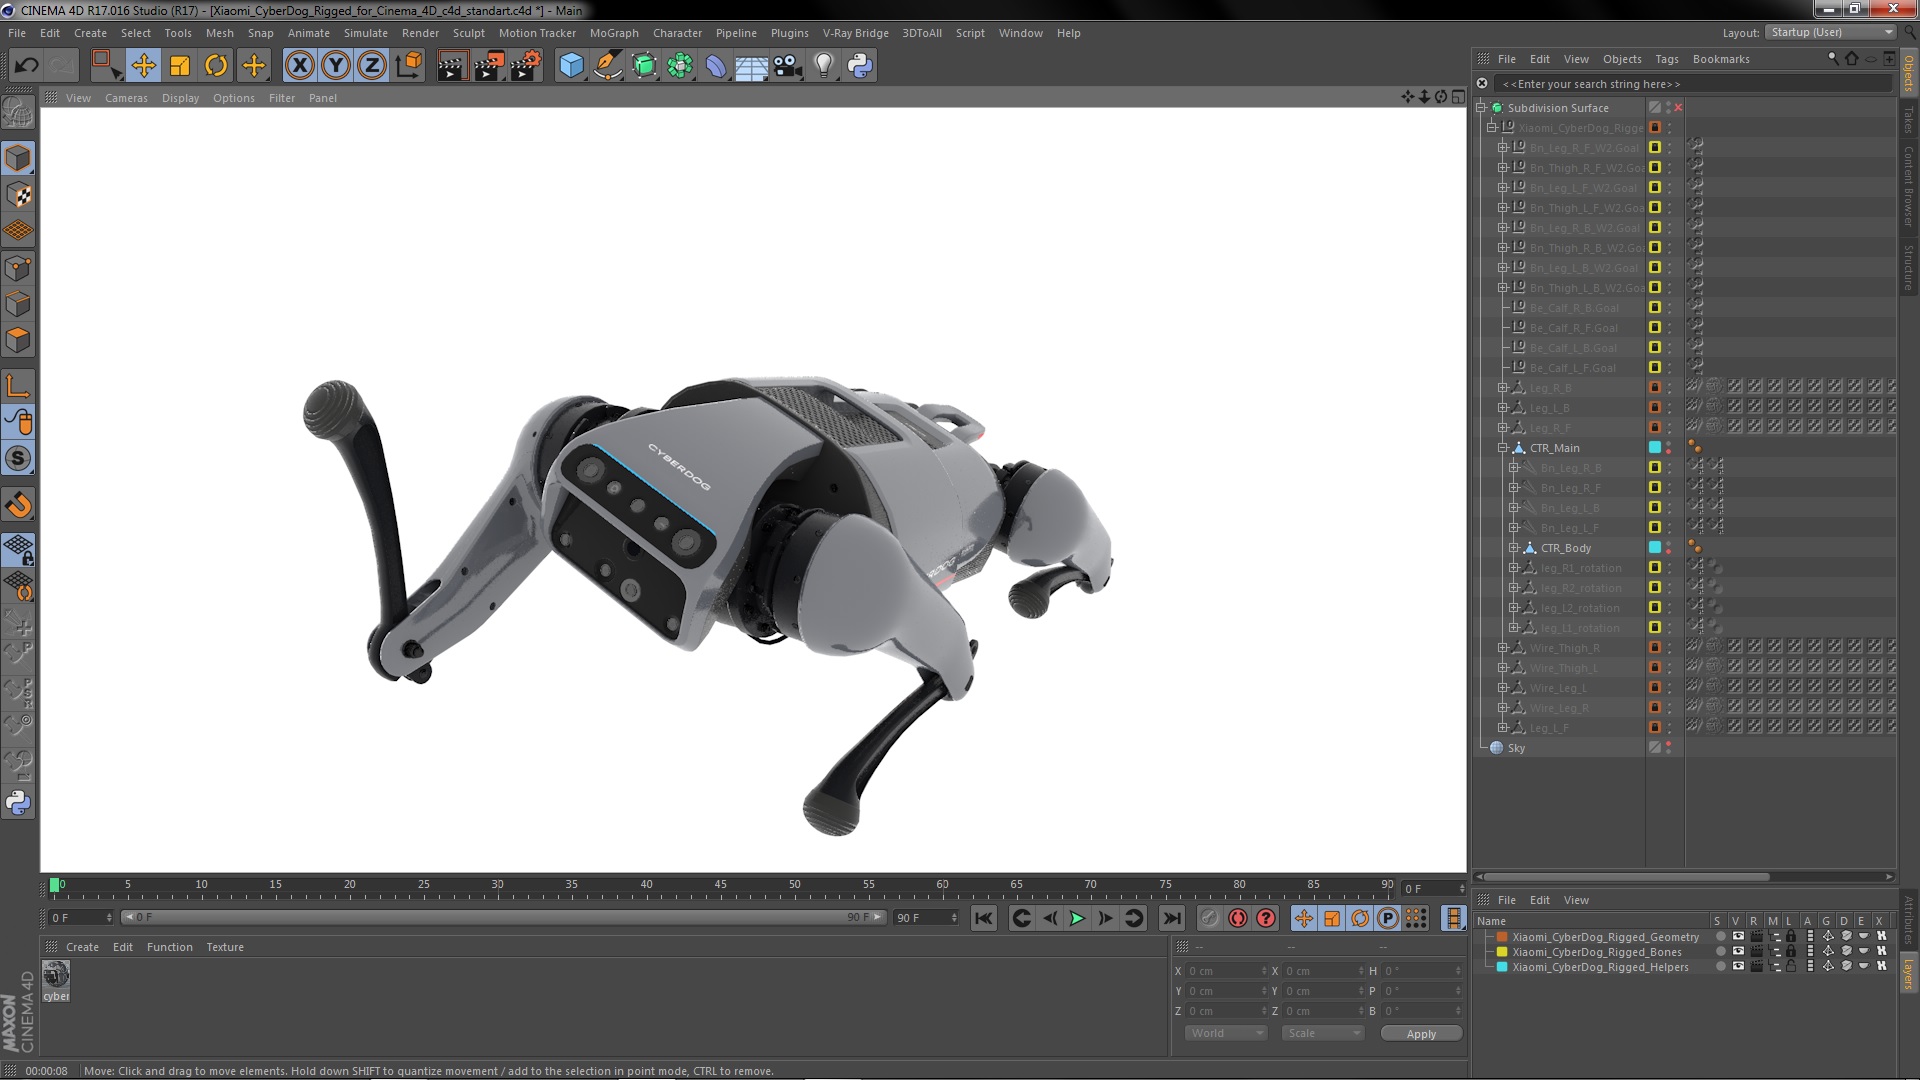
Task: Click the Enable Axis L icon
Action: click(18, 386)
